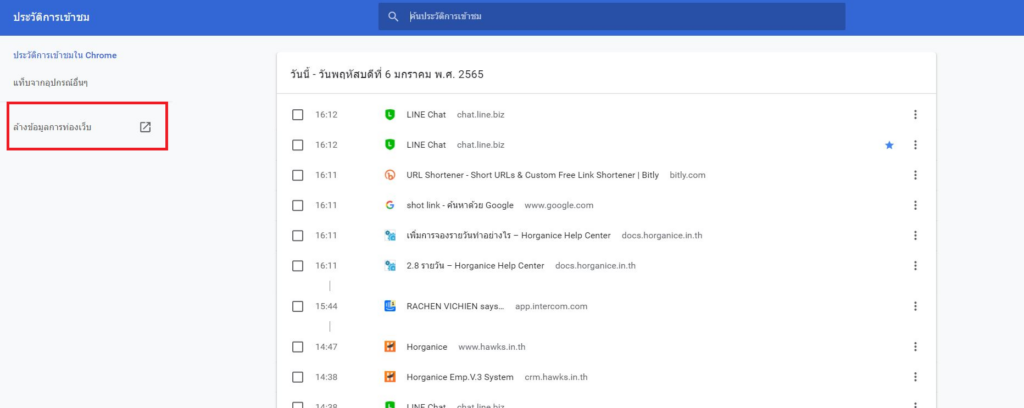Select ประวัติการเข้าชมใน Chrome in the sidebar

[65, 55]
